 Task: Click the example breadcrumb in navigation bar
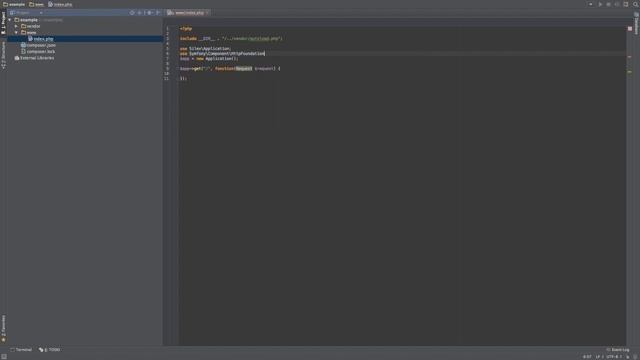click(x=14, y=4)
